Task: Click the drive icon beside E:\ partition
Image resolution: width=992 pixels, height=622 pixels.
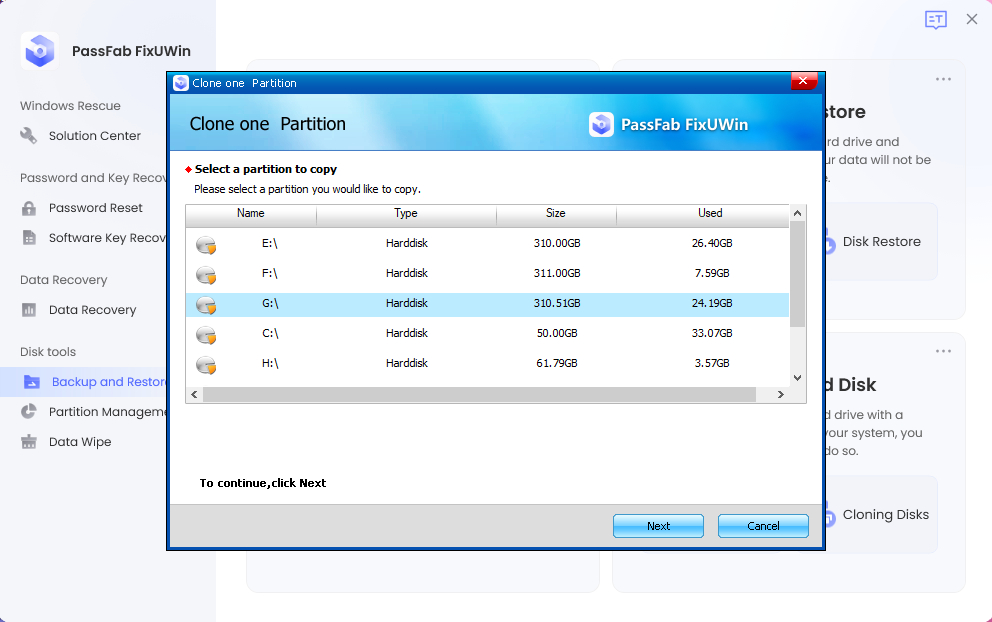Action: click(x=206, y=243)
